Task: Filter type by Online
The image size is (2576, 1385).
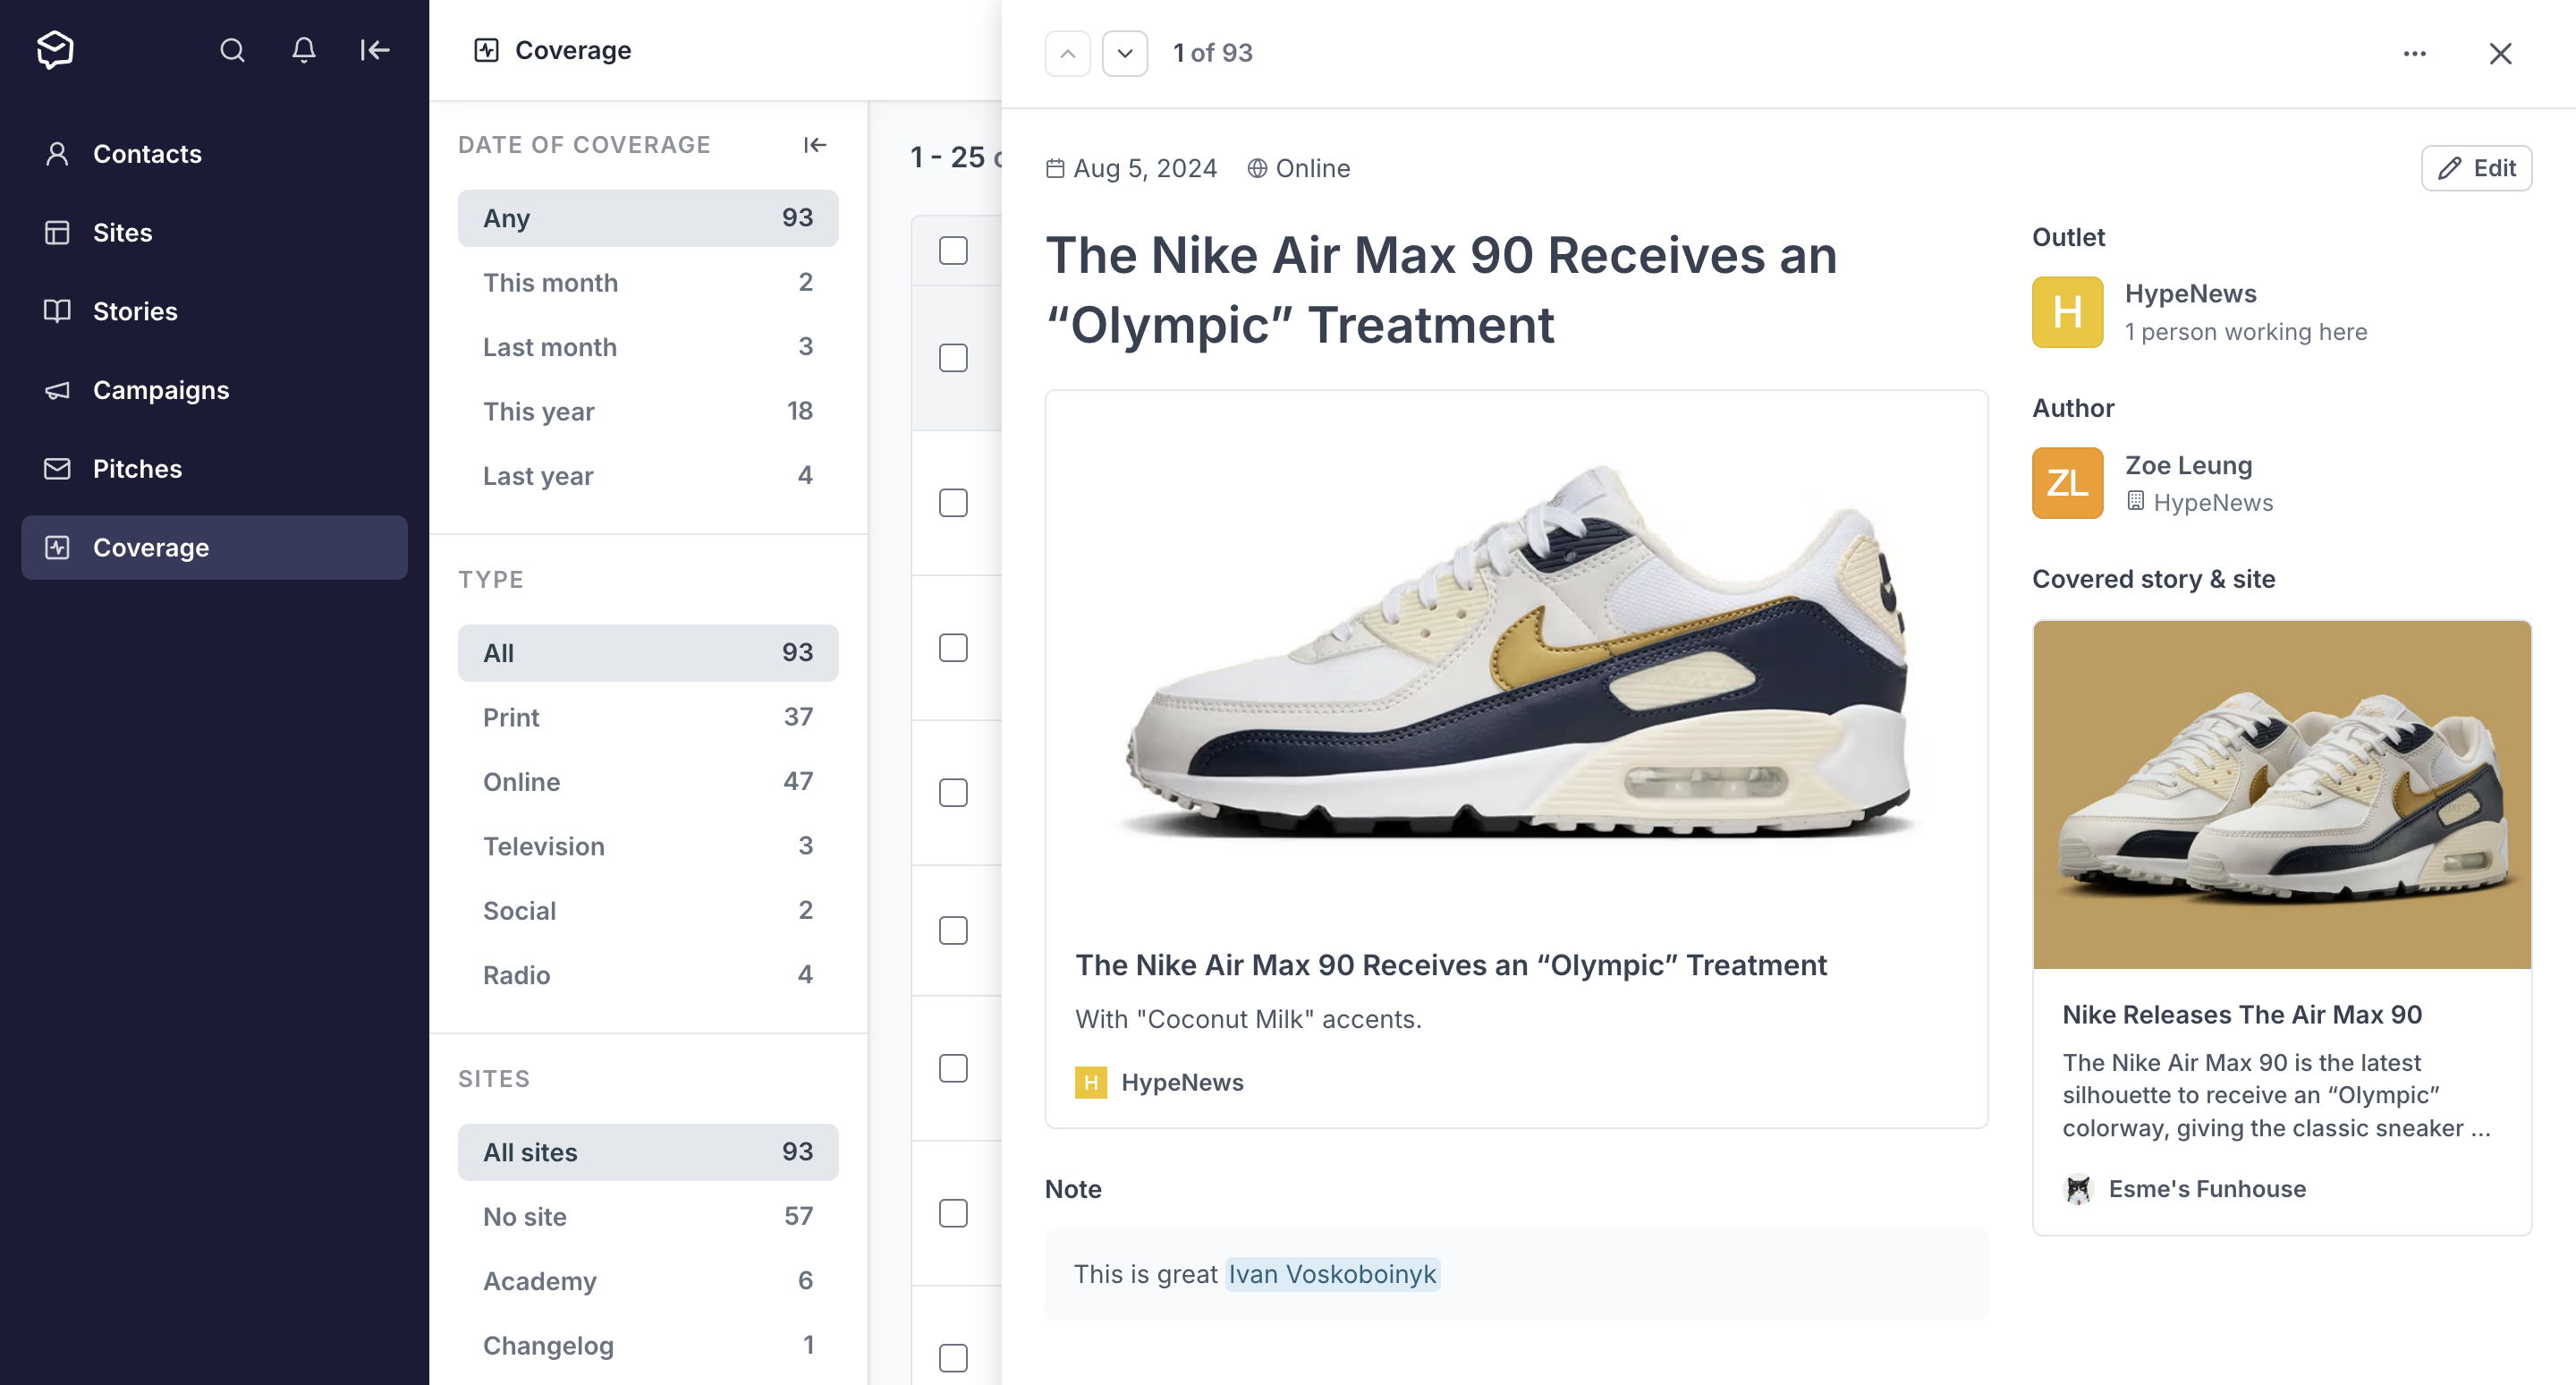Action: [x=648, y=782]
